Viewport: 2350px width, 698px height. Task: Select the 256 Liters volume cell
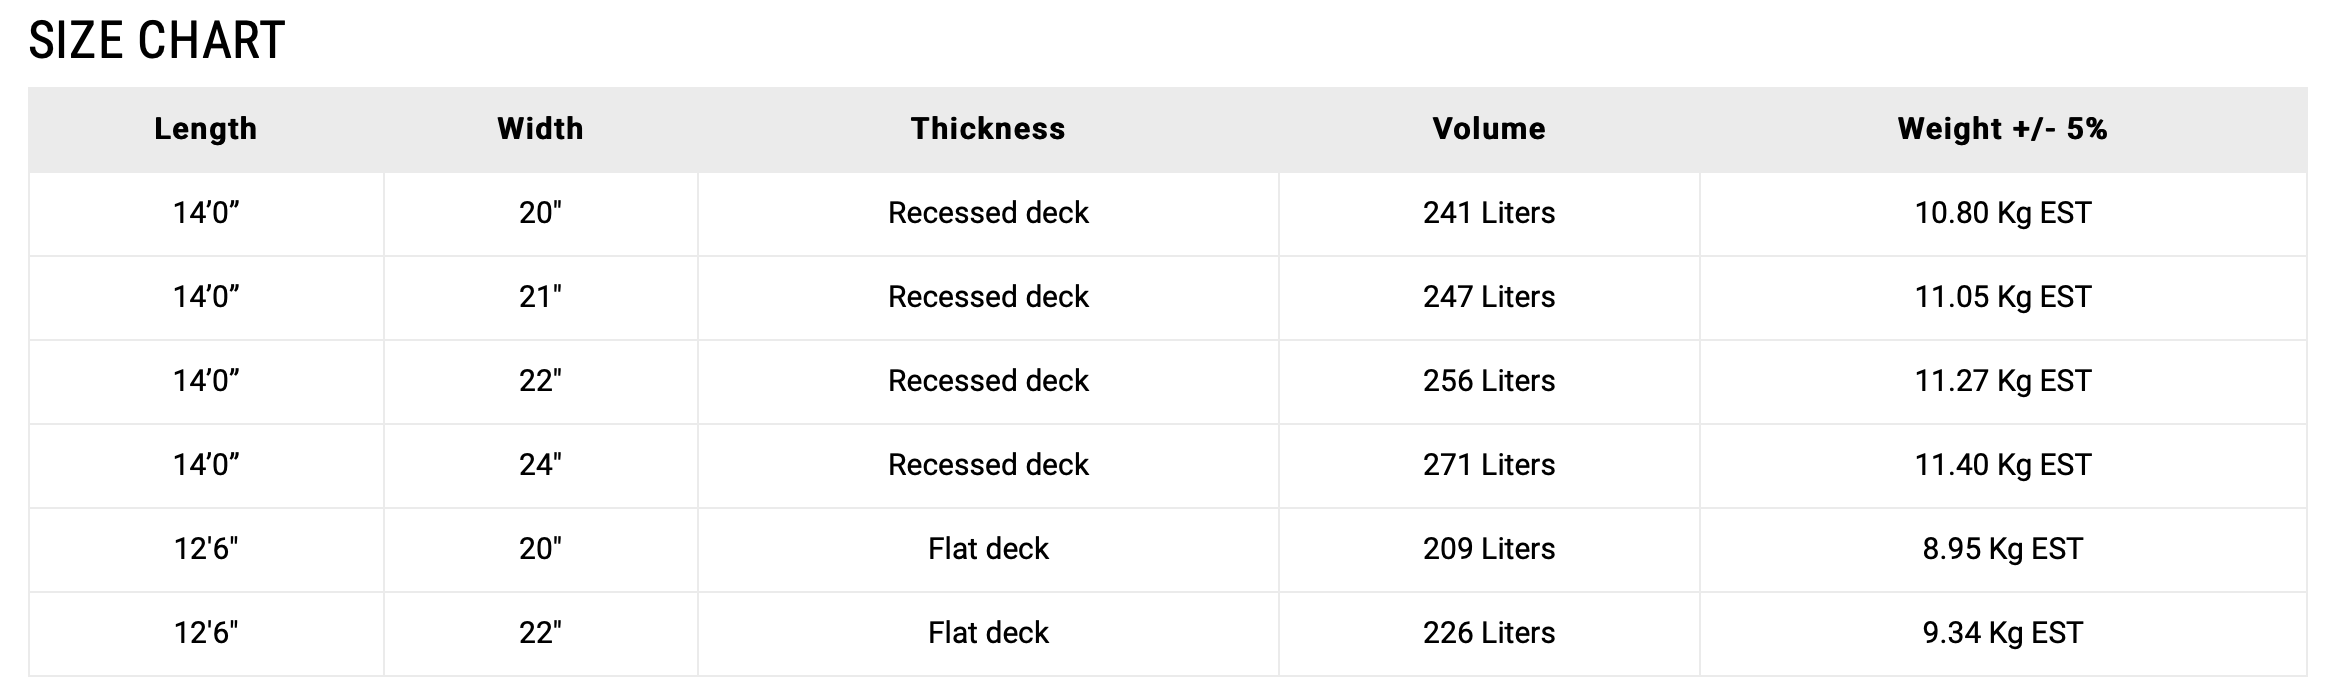click(x=1489, y=381)
